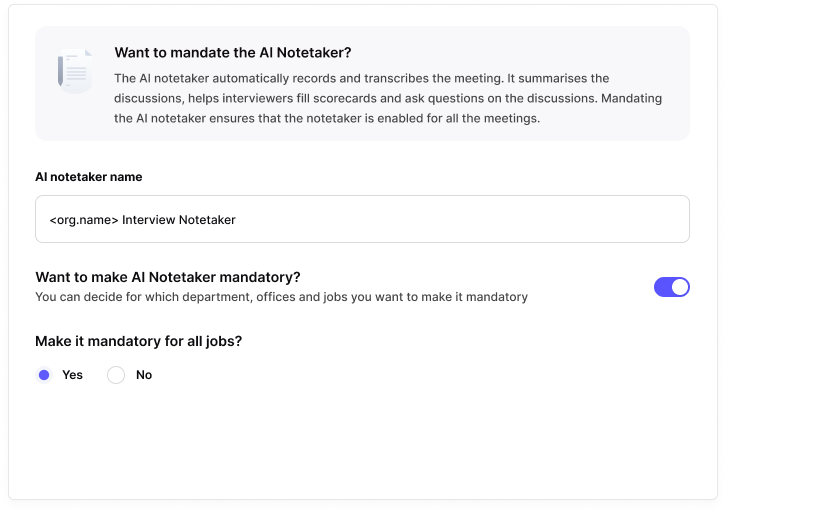Click the white knob of the mandatory switch
This screenshot has width=823, height=512.
[680, 287]
